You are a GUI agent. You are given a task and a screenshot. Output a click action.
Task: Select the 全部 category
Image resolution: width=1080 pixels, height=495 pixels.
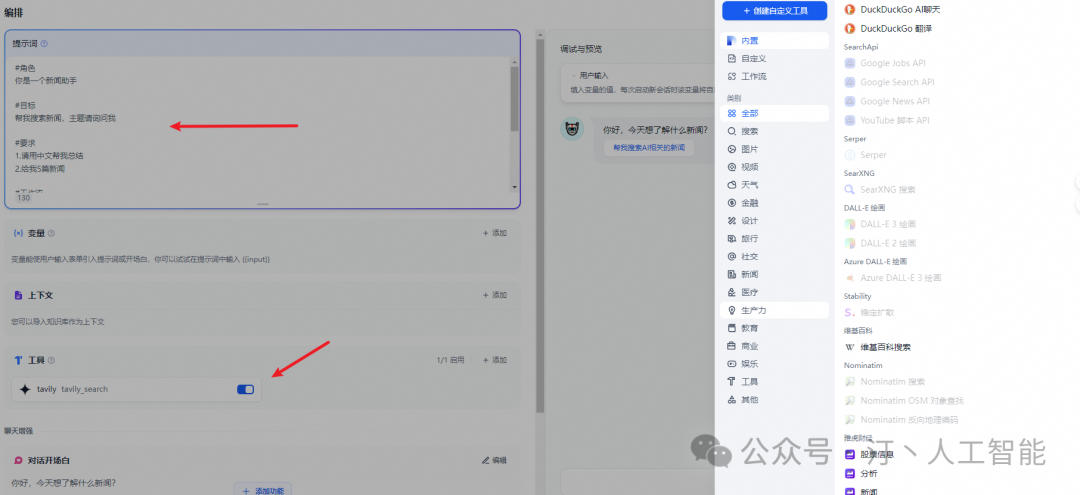(x=774, y=113)
